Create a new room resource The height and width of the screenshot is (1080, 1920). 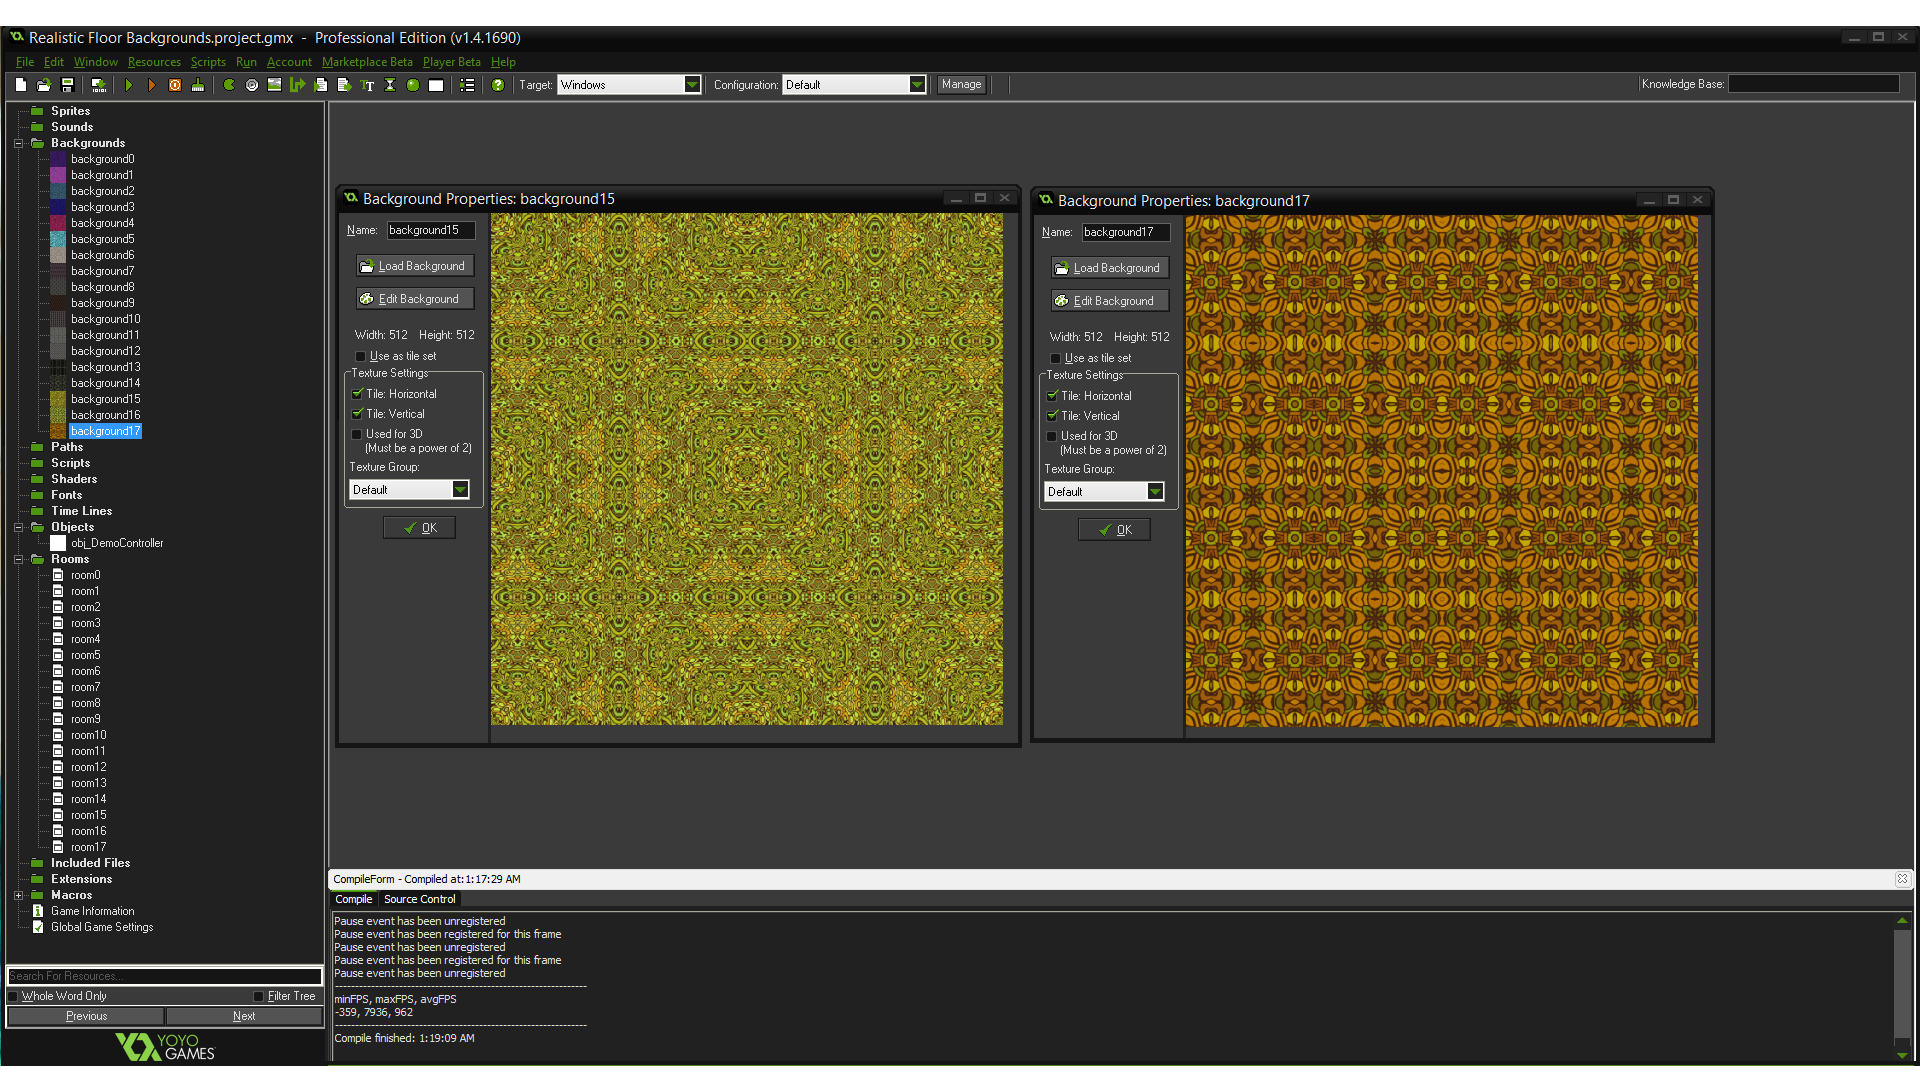click(435, 85)
